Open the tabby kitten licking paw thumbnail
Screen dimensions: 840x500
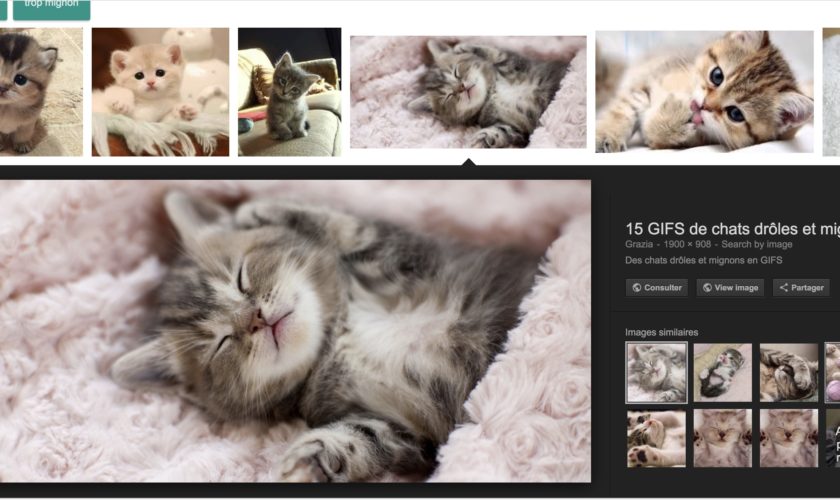[x=704, y=92]
